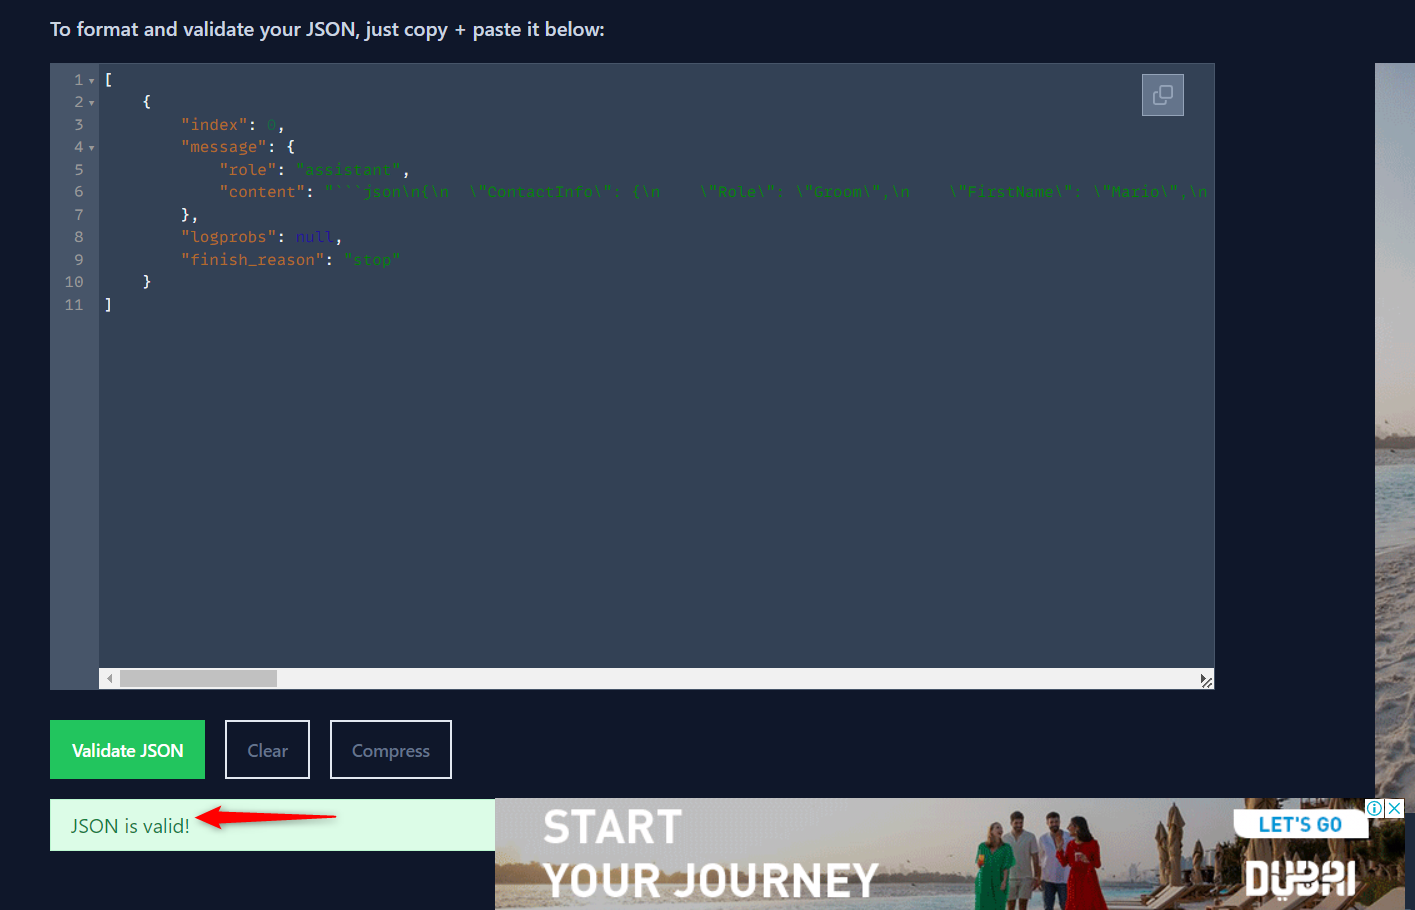Click the "message" key on line 4

(x=224, y=147)
